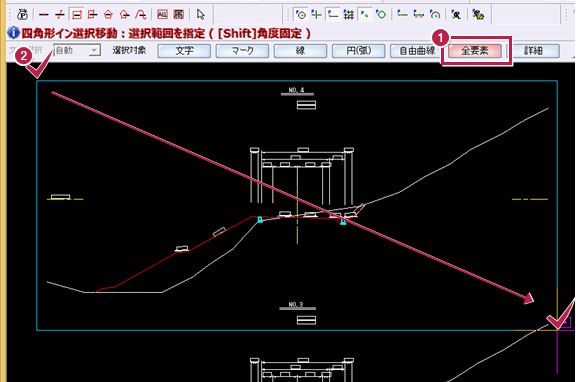Select the 線 selection target button
The height and width of the screenshot is (382, 576).
pos(300,51)
